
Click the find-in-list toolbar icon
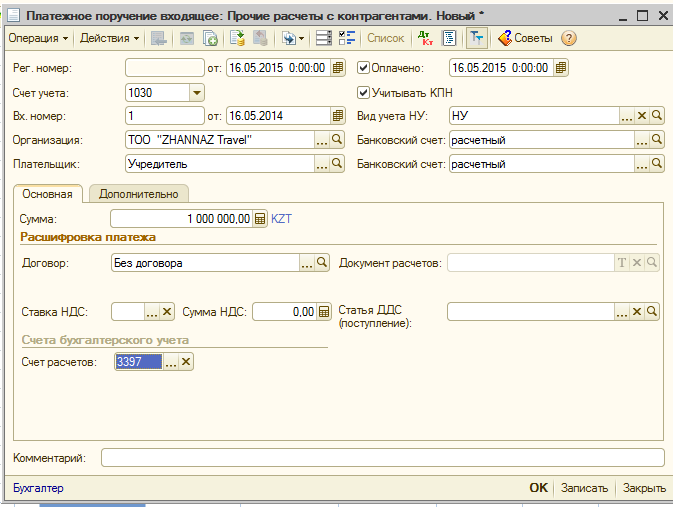point(159,38)
